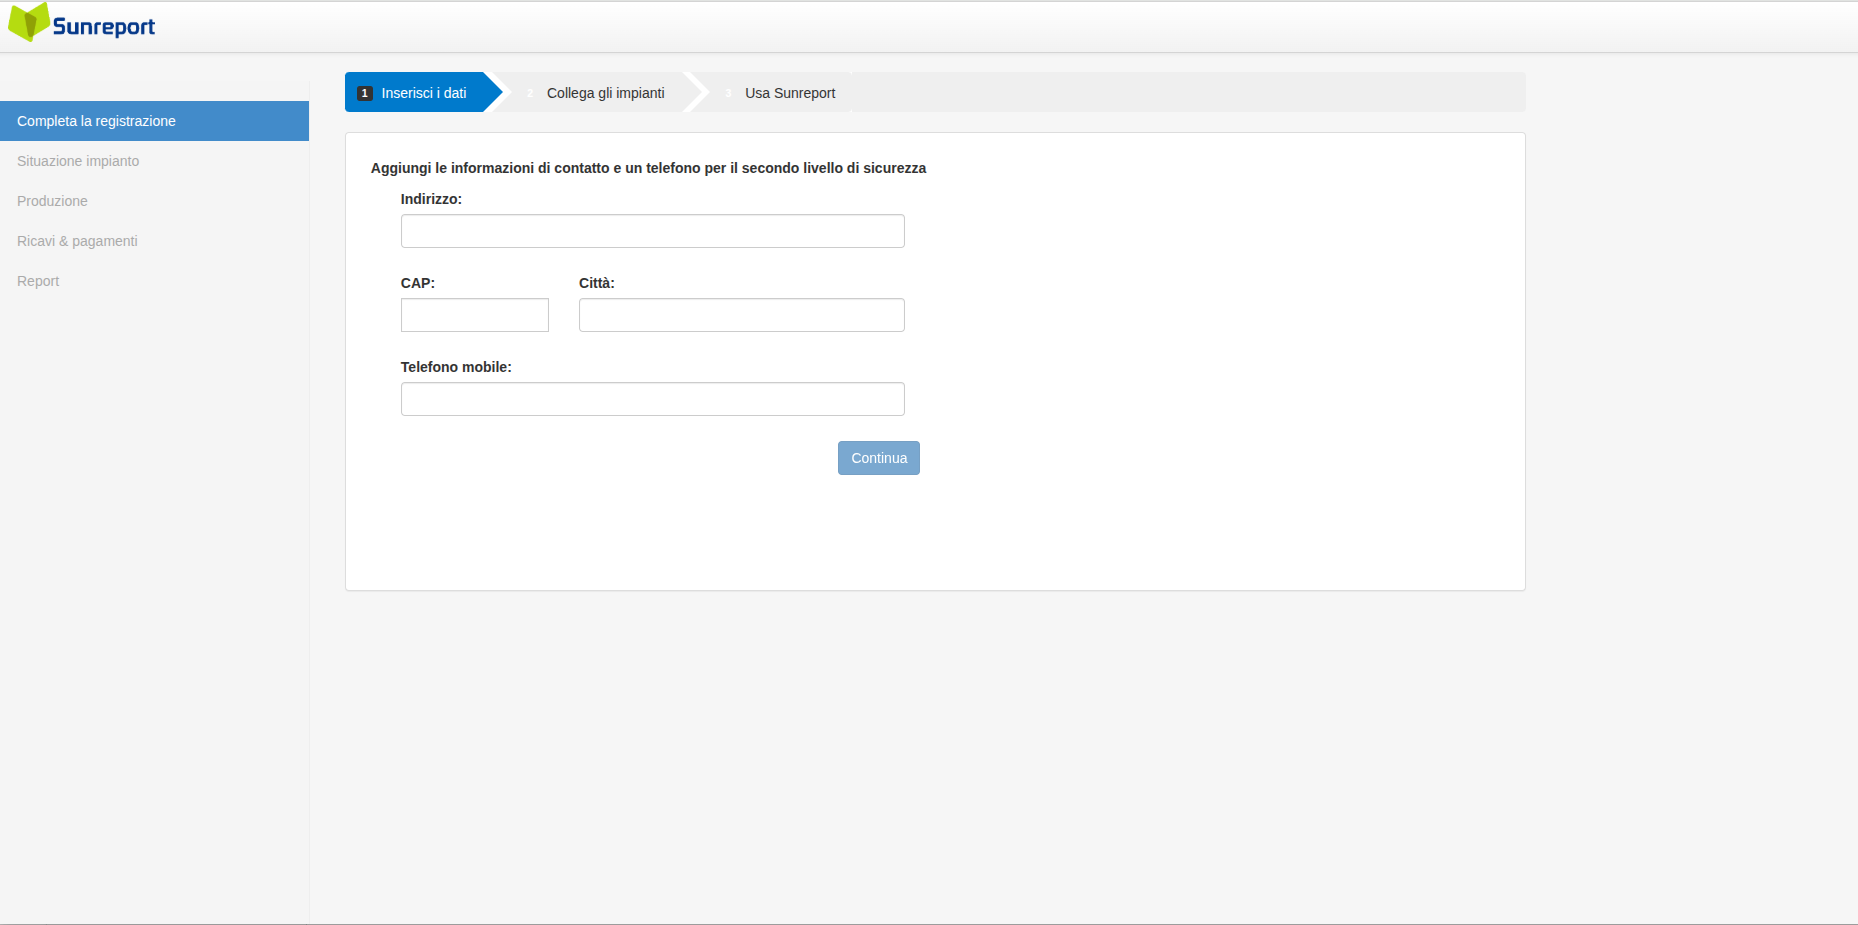Open the 'Produzione' sidebar section
The image size is (1858, 925).
tap(52, 201)
